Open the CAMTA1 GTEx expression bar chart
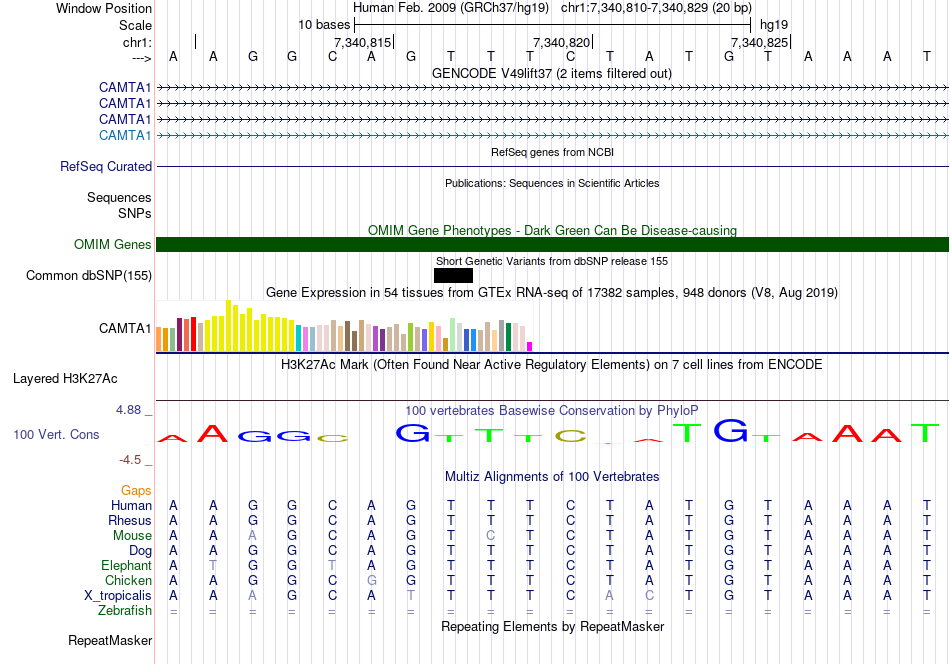This screenshot has width=950, height=664. point(344,326)
